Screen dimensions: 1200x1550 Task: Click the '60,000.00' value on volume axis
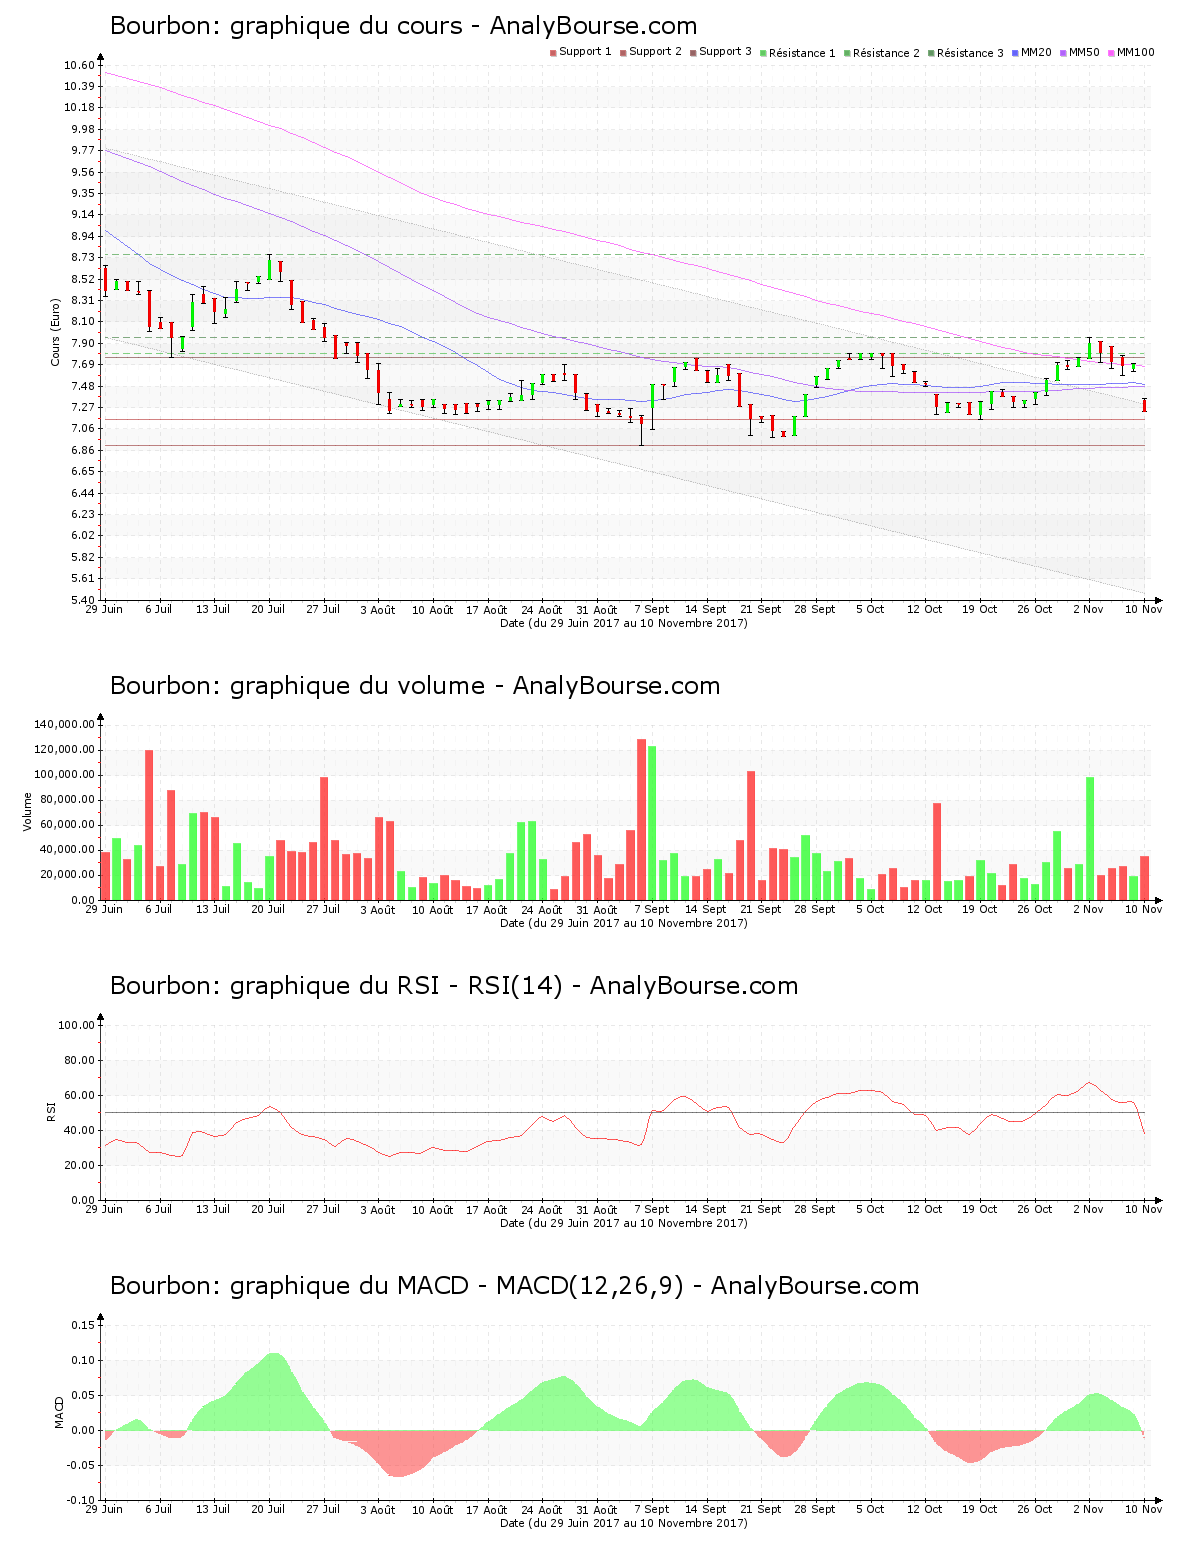coord(67,825)
